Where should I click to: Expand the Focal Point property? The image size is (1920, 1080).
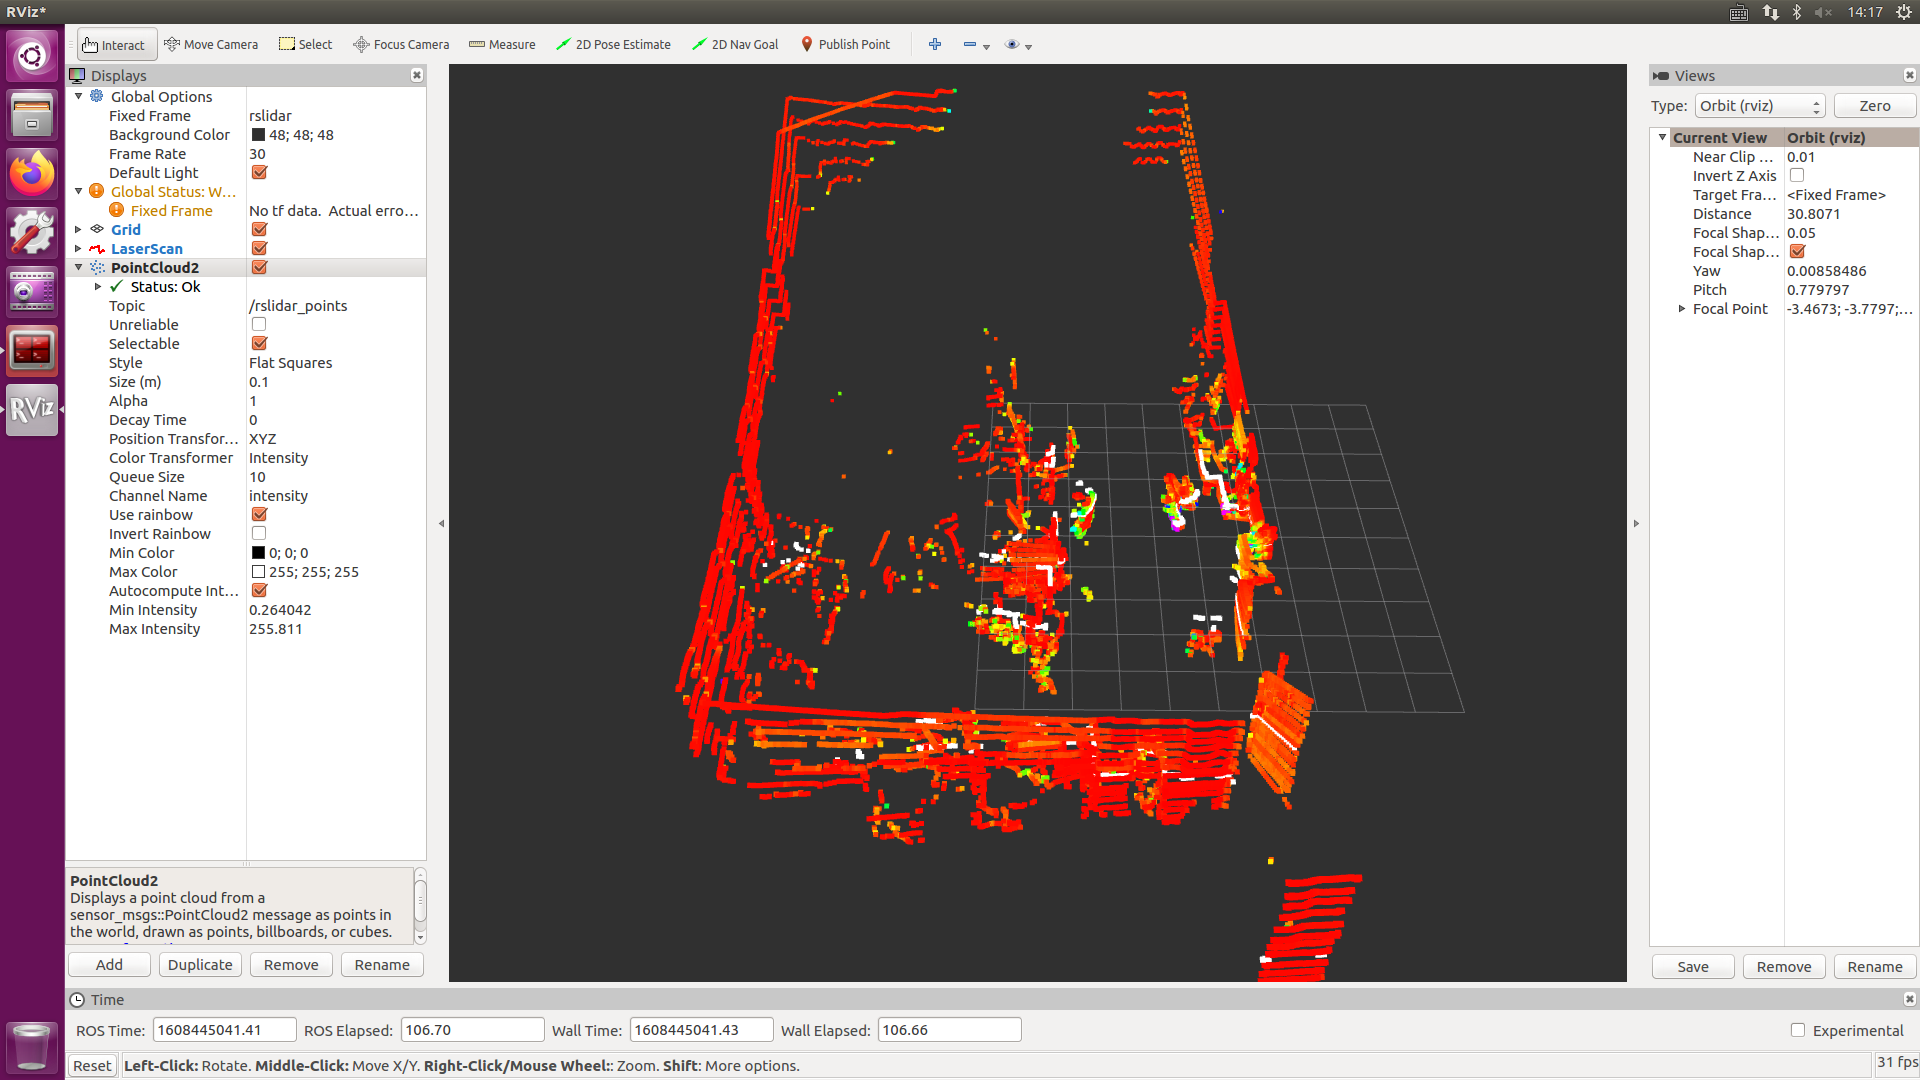tap(1682, 309)
